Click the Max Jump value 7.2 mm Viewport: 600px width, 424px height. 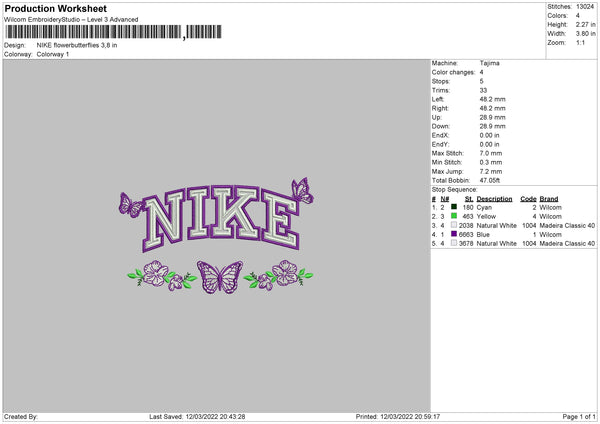pyautogui.click(x=491, y=171)
